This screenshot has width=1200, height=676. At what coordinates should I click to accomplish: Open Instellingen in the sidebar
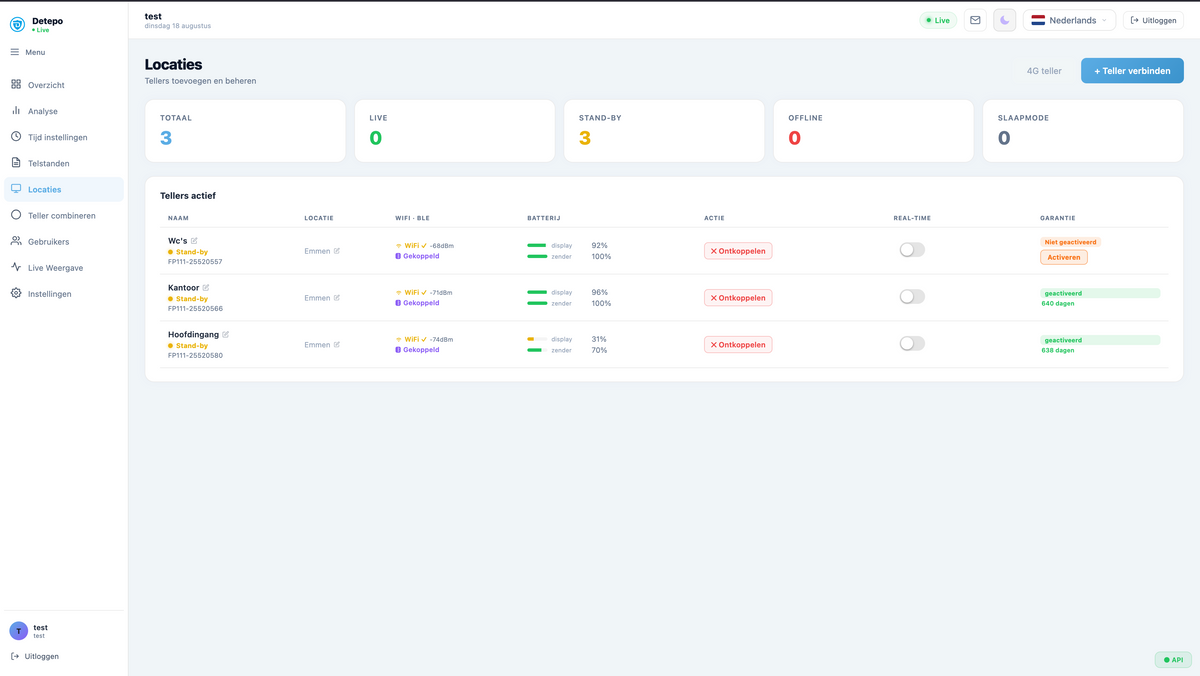(x=64, y=294)
